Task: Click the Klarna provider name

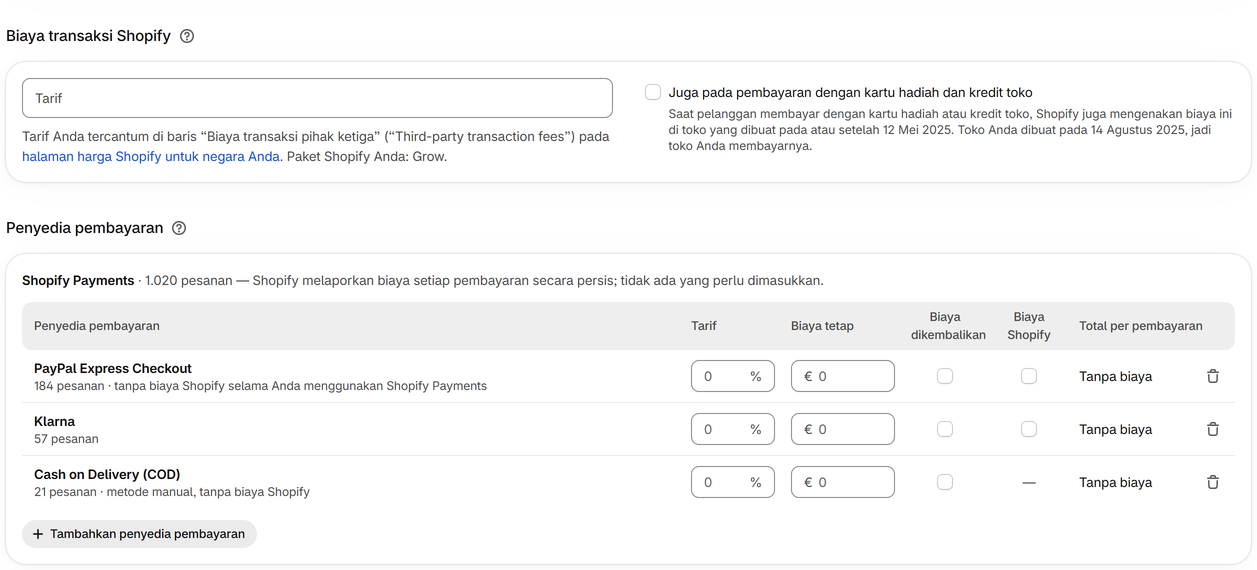Action: pos(54,421)
